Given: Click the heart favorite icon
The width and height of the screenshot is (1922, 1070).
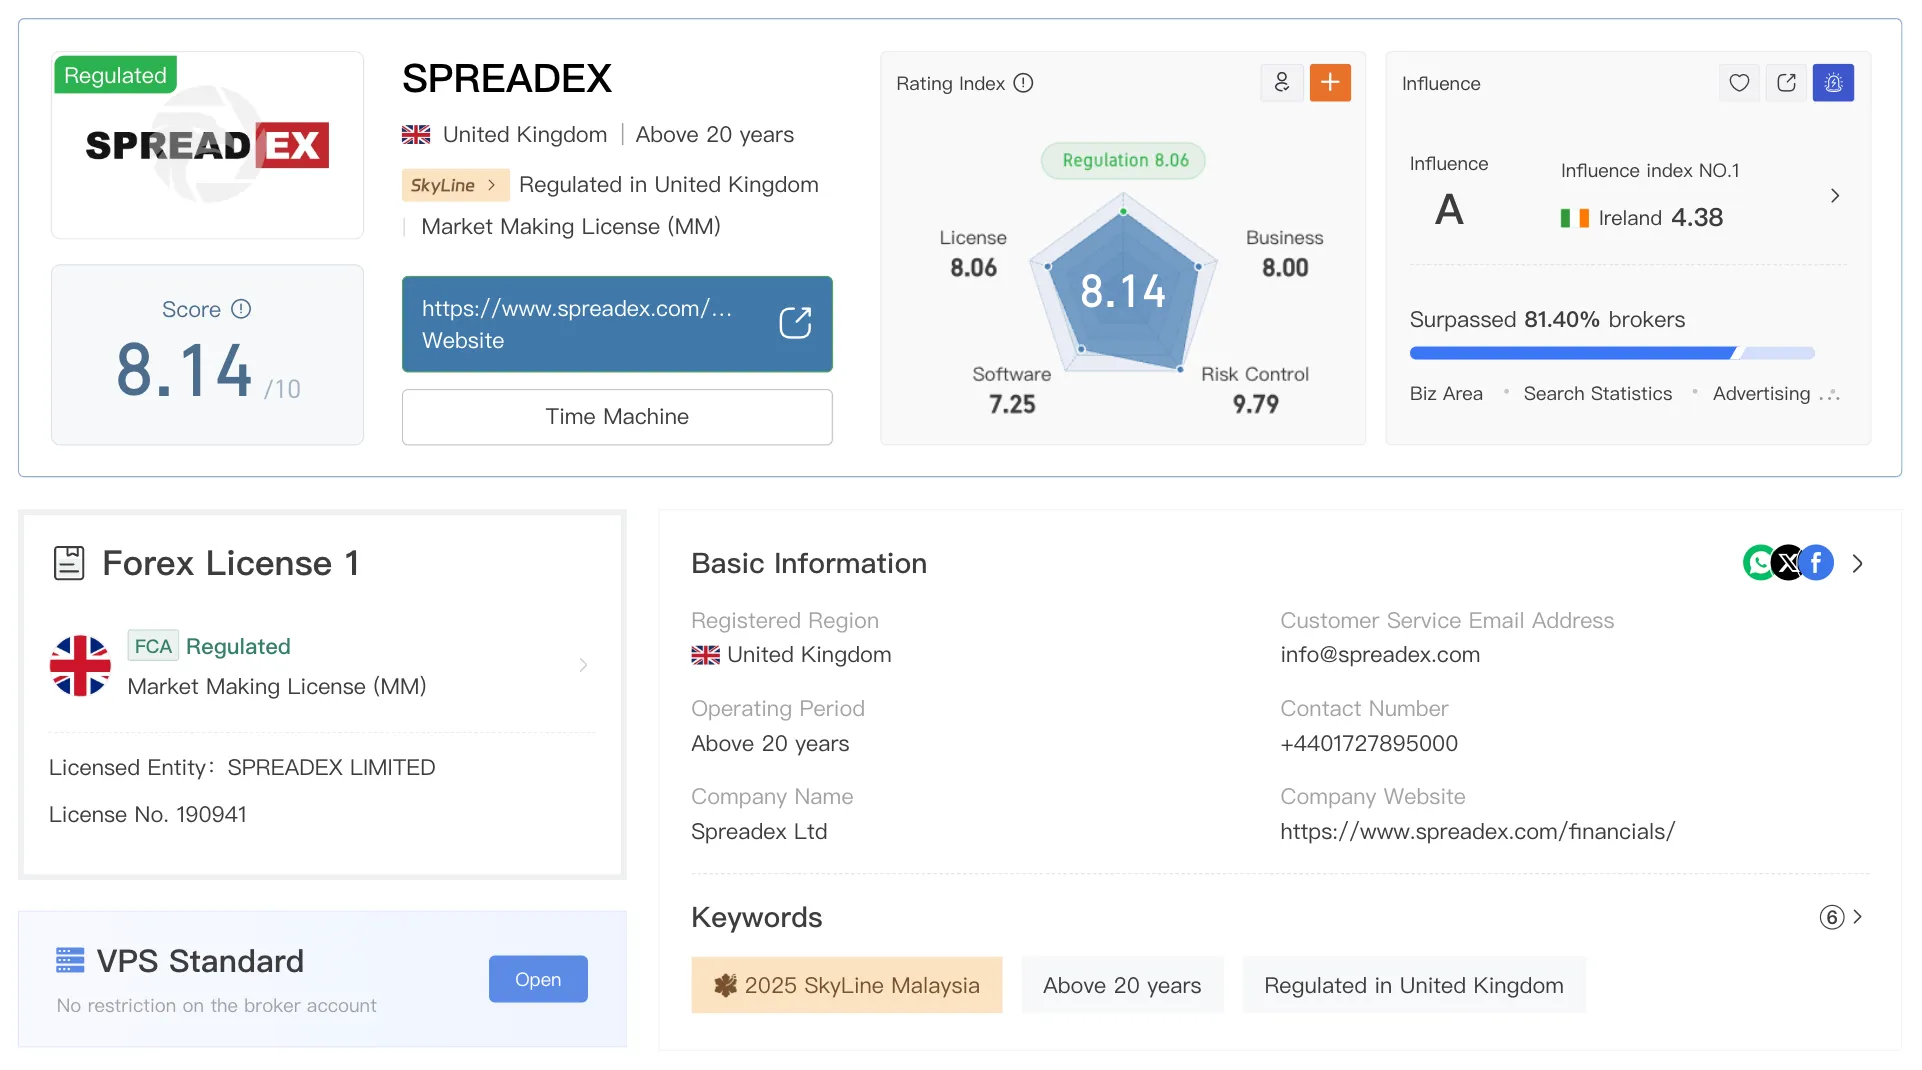Looking at the screenshot, I should click(x=1739, y=83).
